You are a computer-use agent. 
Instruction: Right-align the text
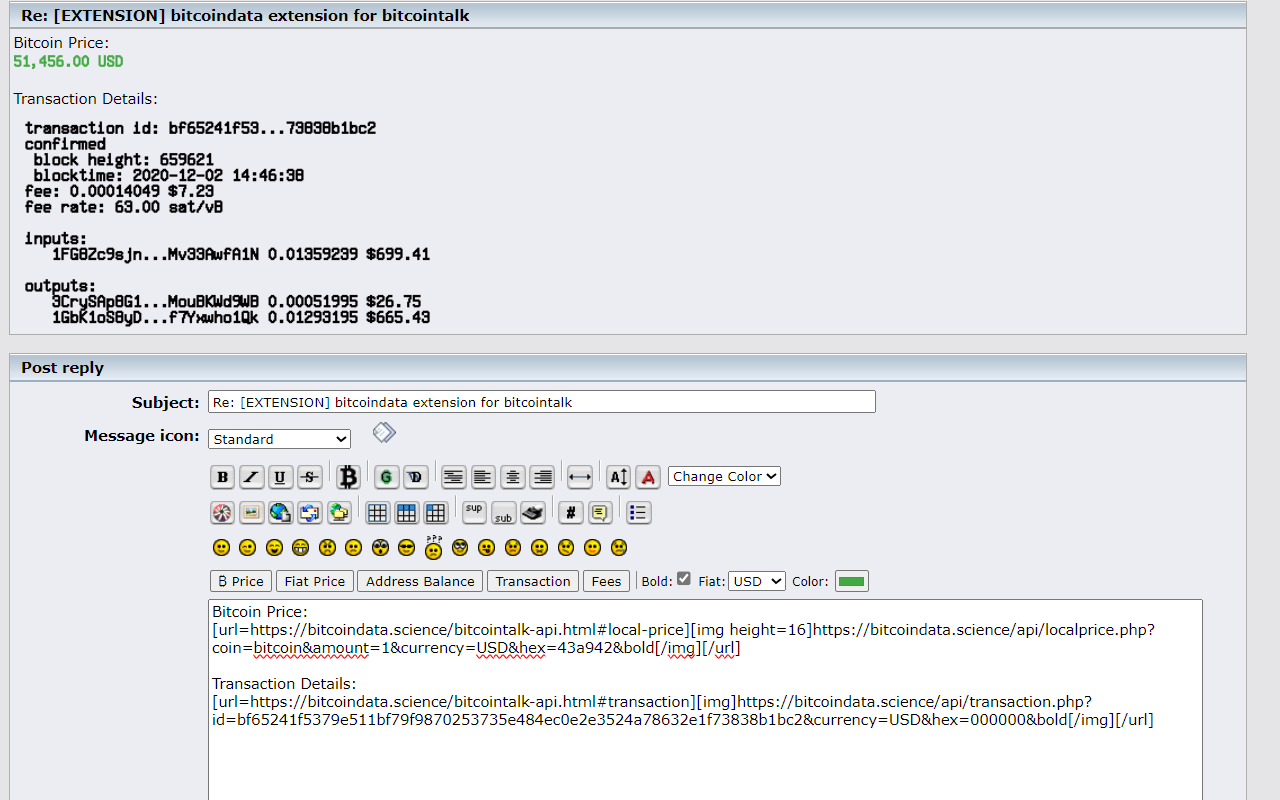(x=542, y=477)
